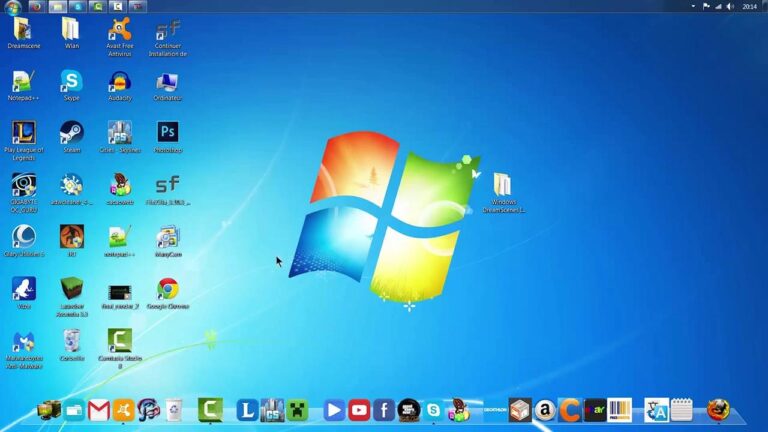Image resolution: width=768 pixels, height=432 pixels.
Task: Open Malwarebytes Anti-Malware shortcut
Action: (x=24, y=350)
